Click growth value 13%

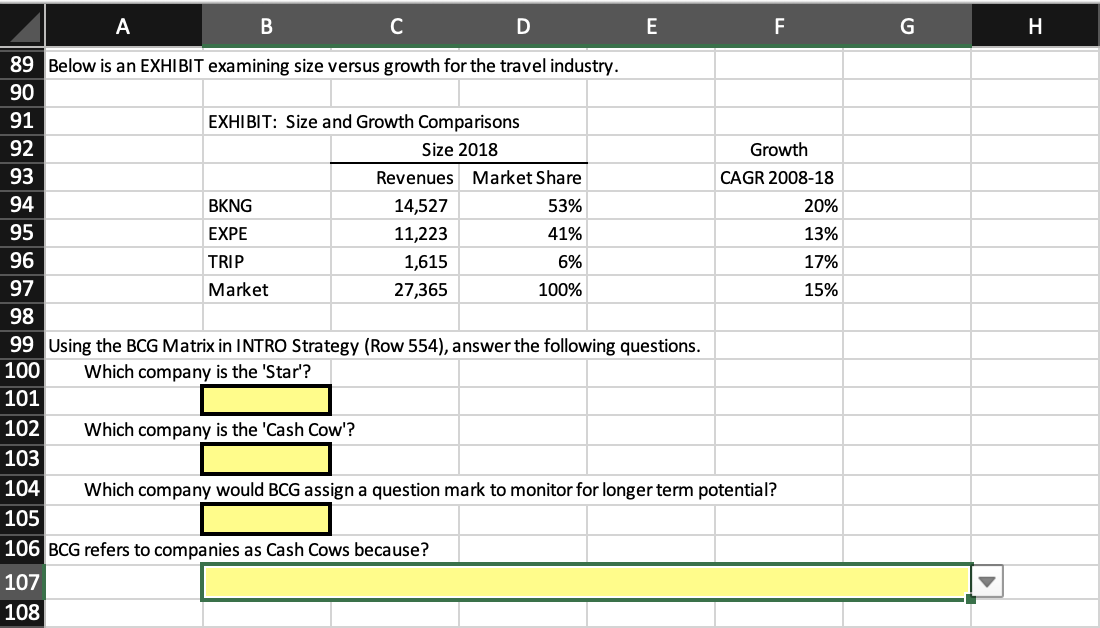pyautogui.click(x=779, y=234)
